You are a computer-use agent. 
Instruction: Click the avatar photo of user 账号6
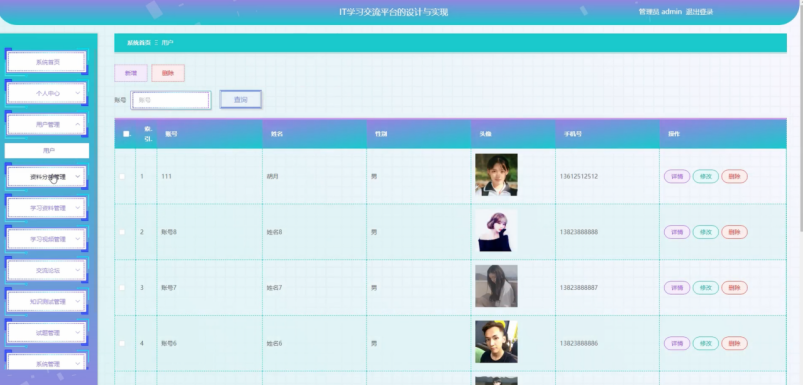point(496,341)
